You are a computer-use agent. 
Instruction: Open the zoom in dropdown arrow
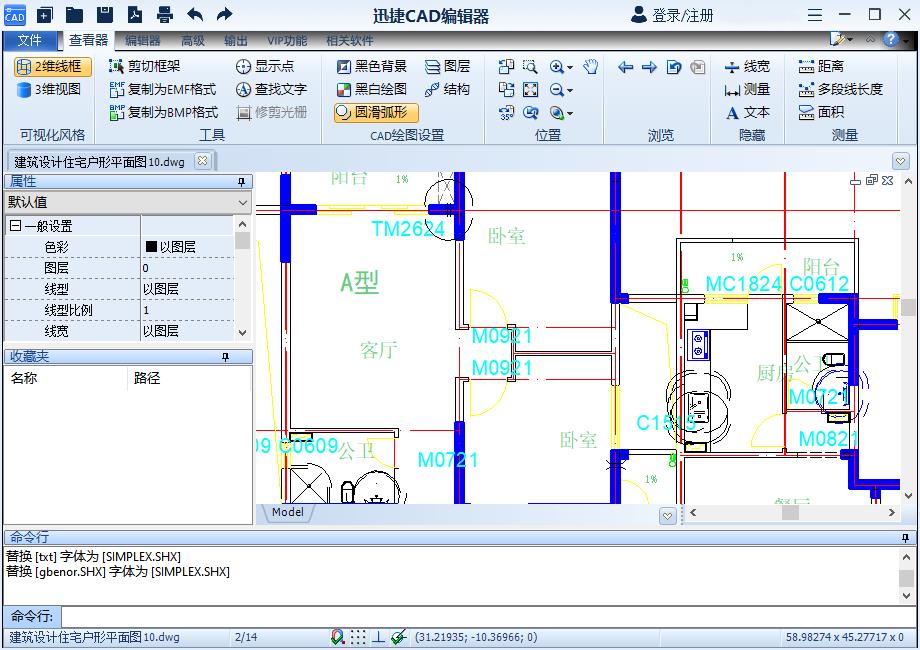point(570,67)
